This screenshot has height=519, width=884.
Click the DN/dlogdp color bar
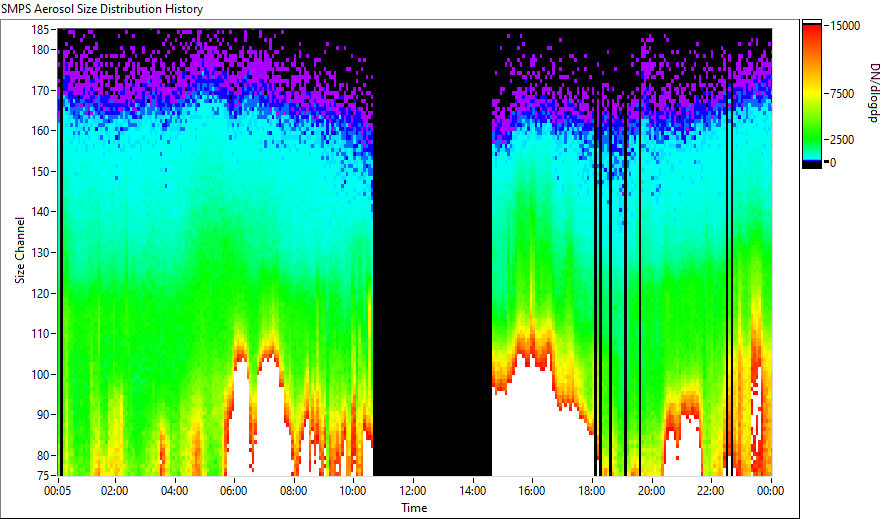pyautogui.click(x=812, y=94)
